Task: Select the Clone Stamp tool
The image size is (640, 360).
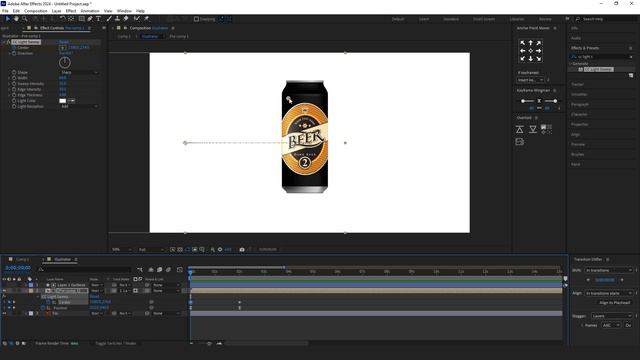Action: pos(117,19)
